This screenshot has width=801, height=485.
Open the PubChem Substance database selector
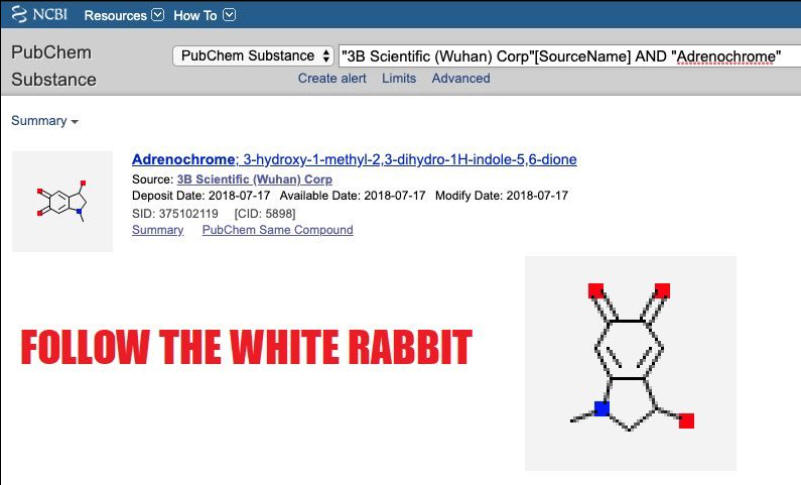pyautogui.click(x=253, y=56)
